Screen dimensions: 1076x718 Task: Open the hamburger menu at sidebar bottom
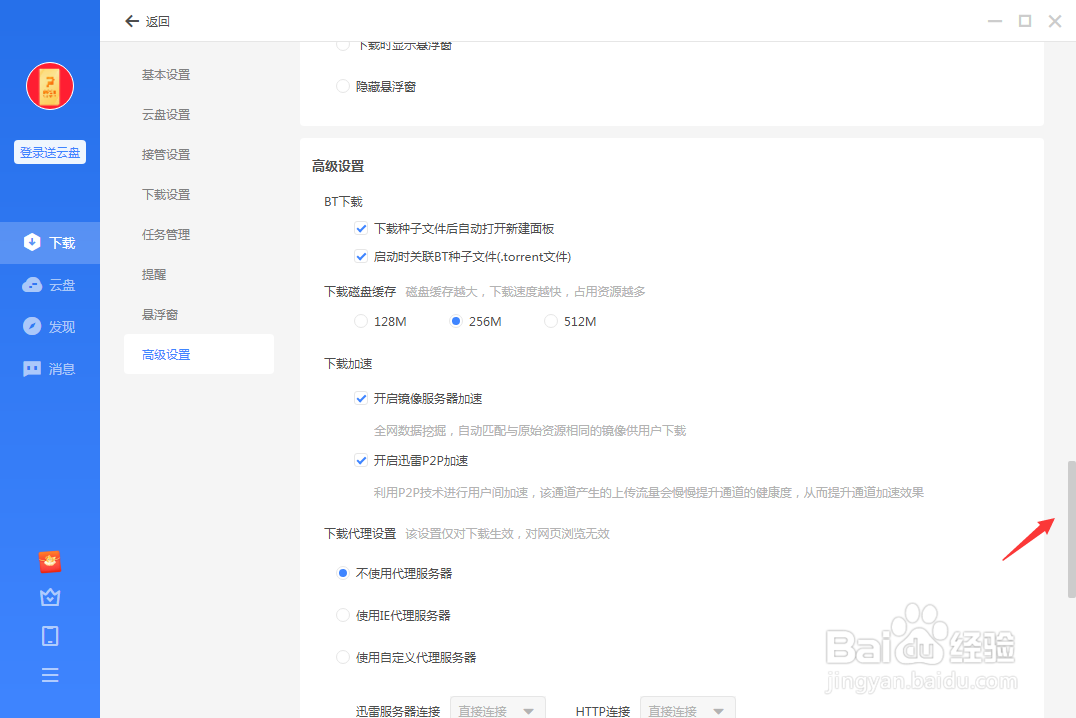click(50, 675)
